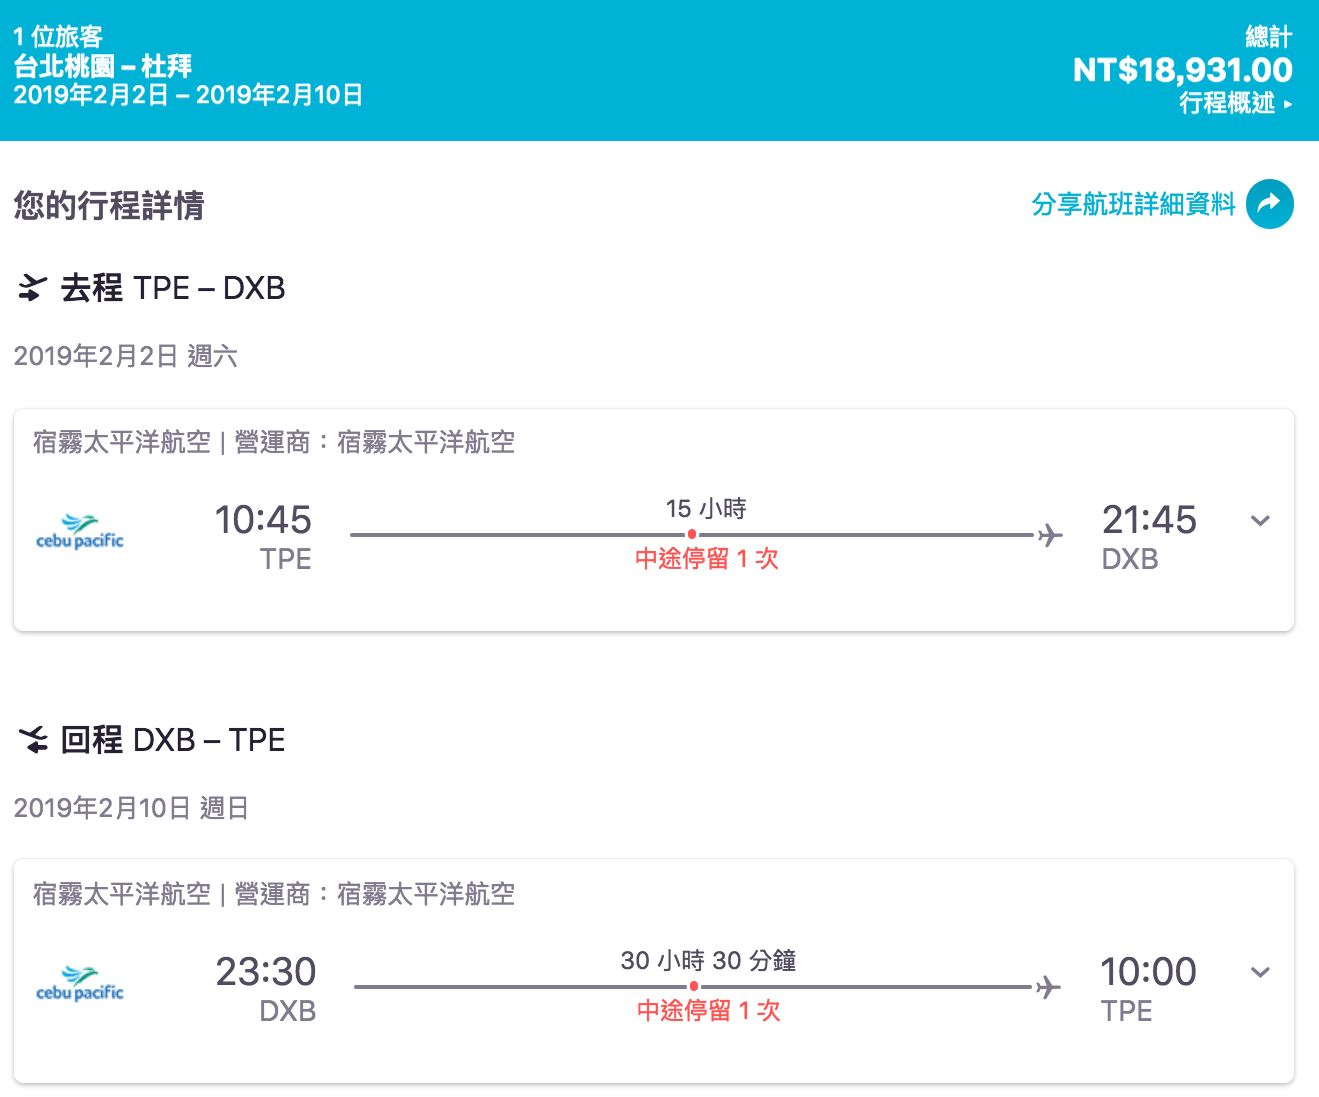Viewport: 1319px width, 1097px height.
Task: Click the Cebu Pacific logo on outbound flight
Action: [x=80, y=532]
